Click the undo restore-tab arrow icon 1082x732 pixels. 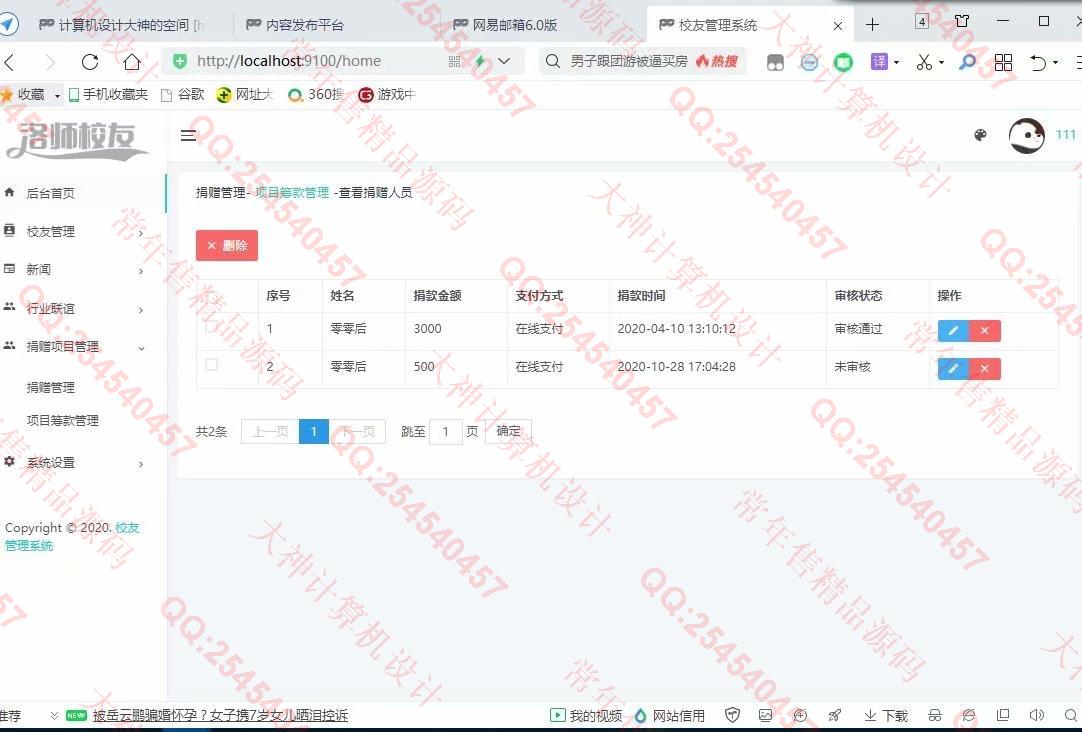pyautogui.click(x=1039, y=62)
